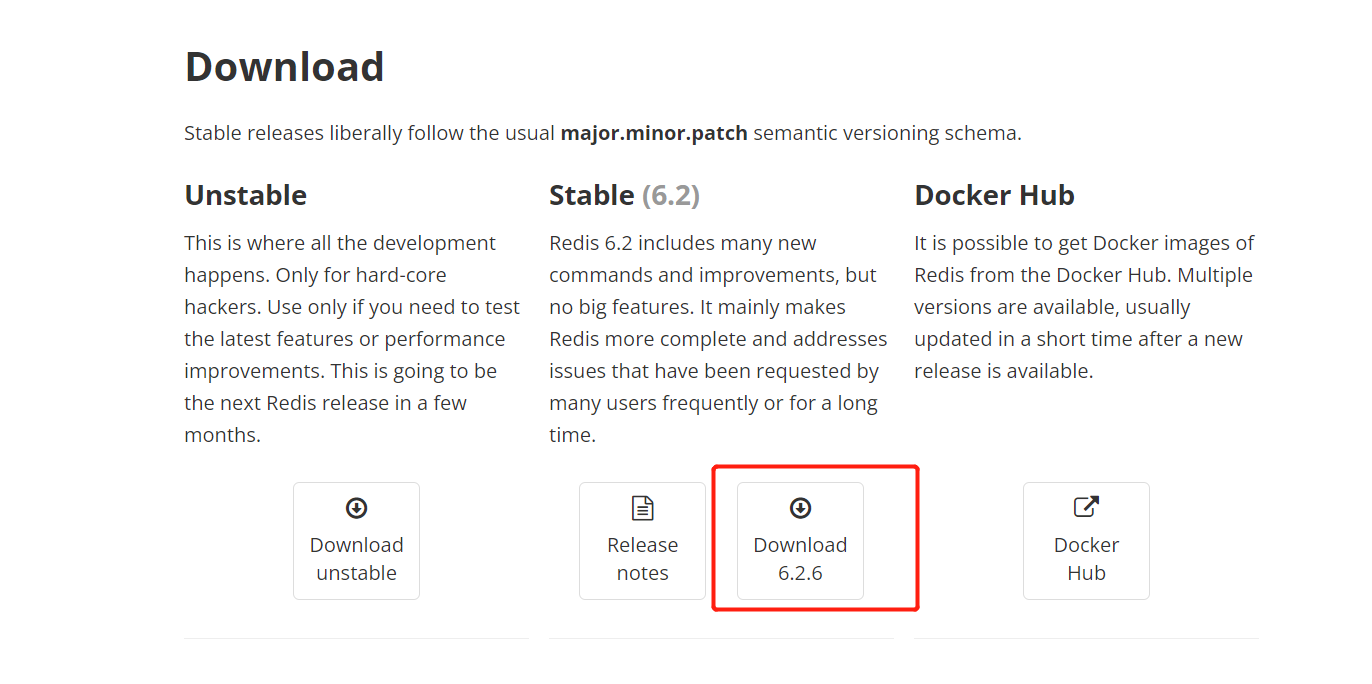1372x684 pixels.
Task: Click the "Unstable" section heading
Action: (246, 195)
